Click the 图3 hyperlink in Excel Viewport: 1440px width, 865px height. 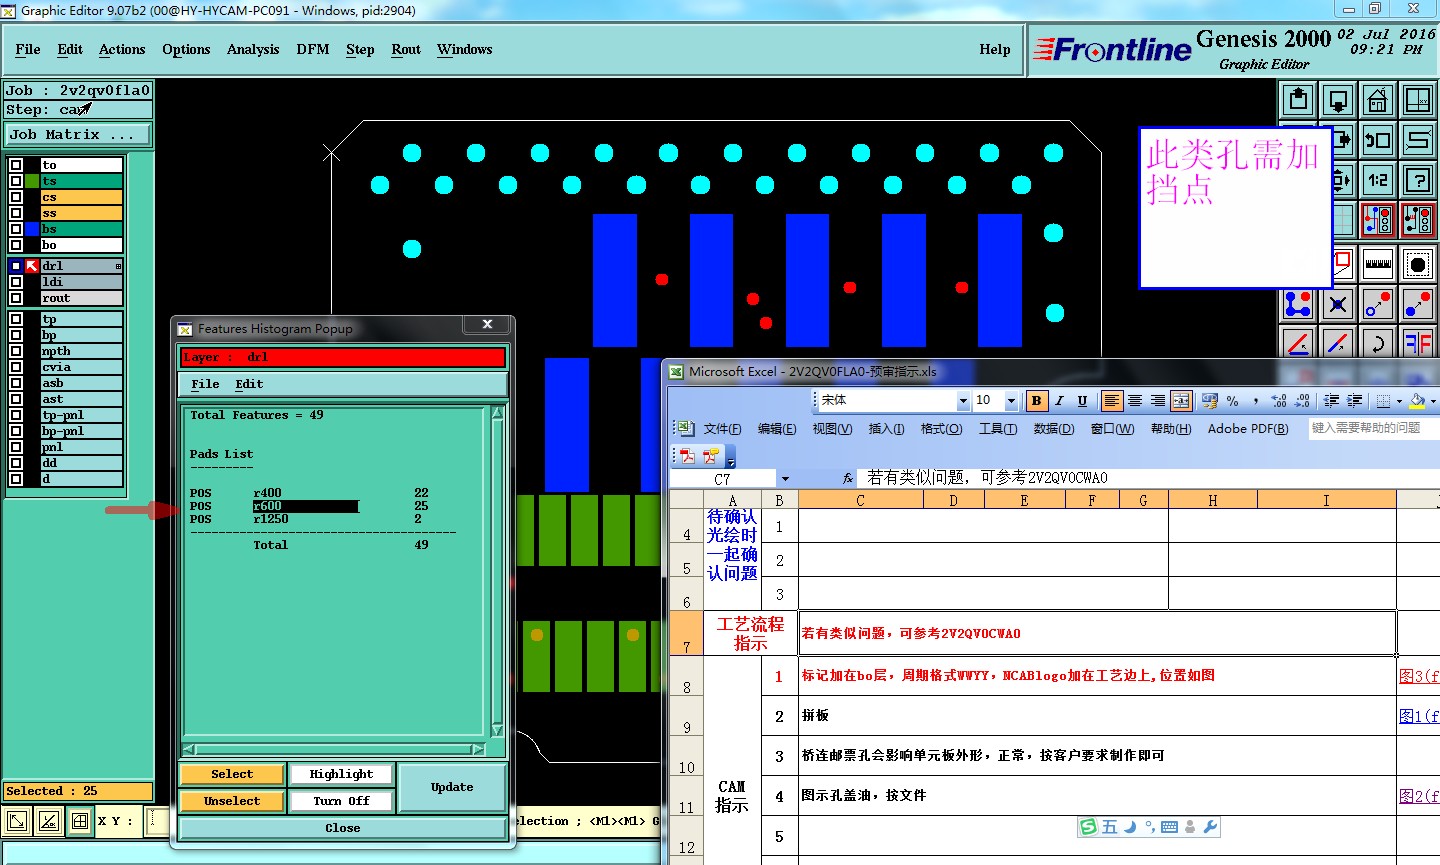coord(1418,676)
